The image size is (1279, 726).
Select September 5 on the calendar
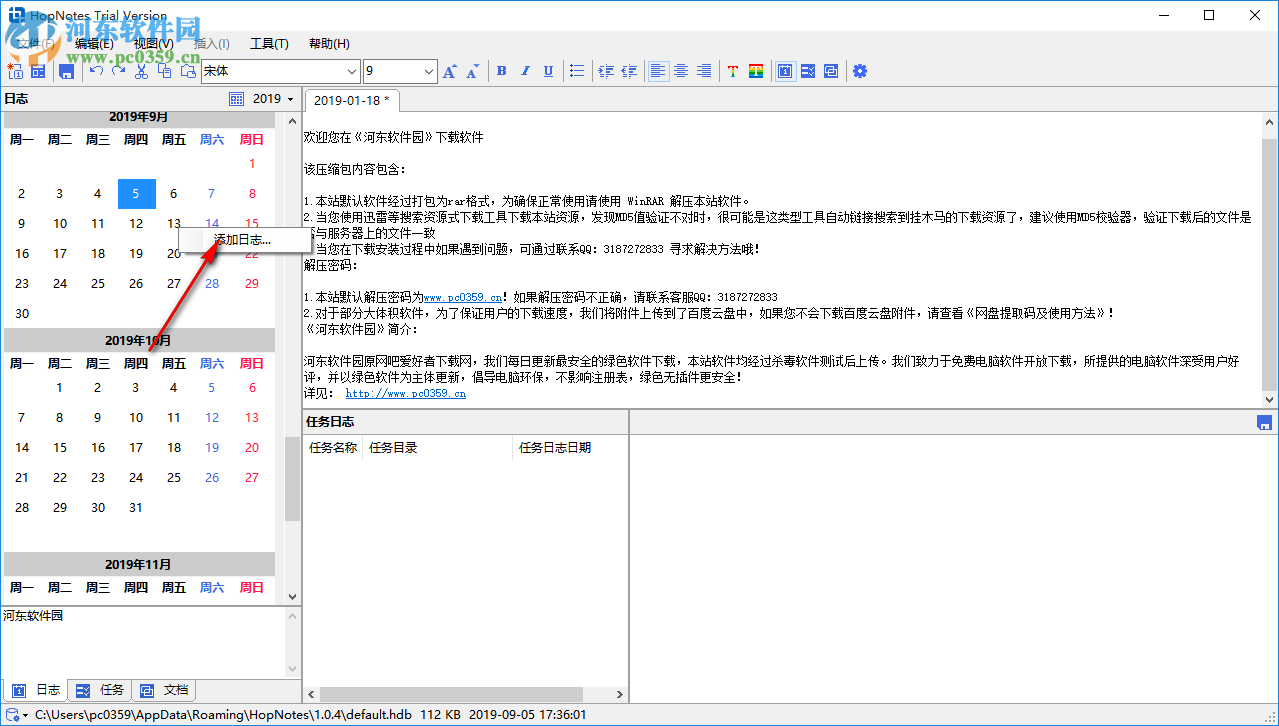click(x=136, y=193)
